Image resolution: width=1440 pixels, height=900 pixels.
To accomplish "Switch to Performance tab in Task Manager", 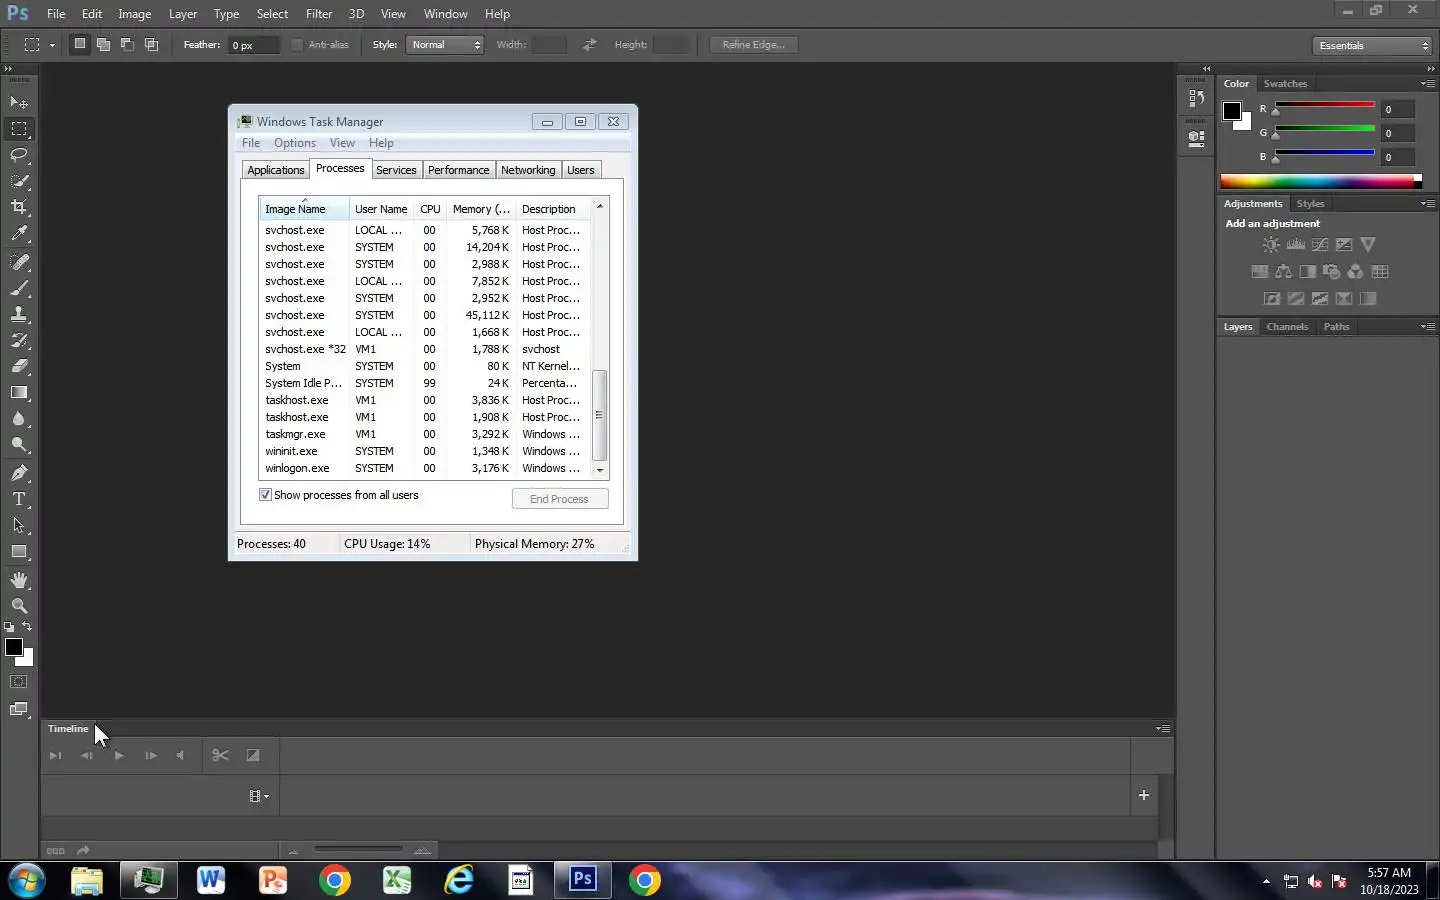I will click(x=458, y=170).
